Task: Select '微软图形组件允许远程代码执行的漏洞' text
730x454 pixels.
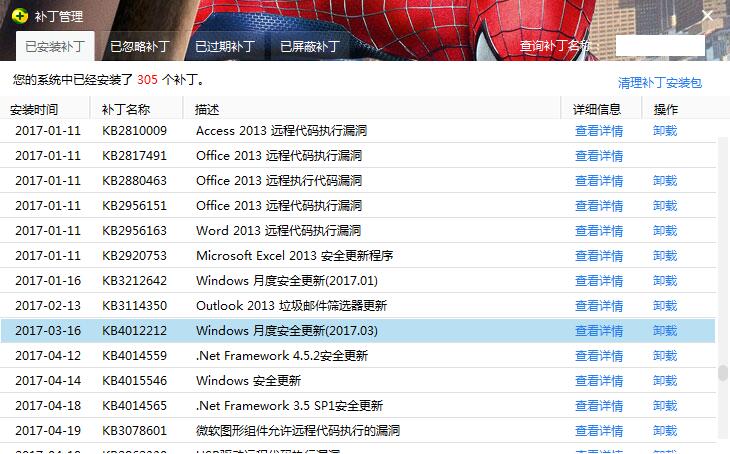Action: click(x=298, y=431)
